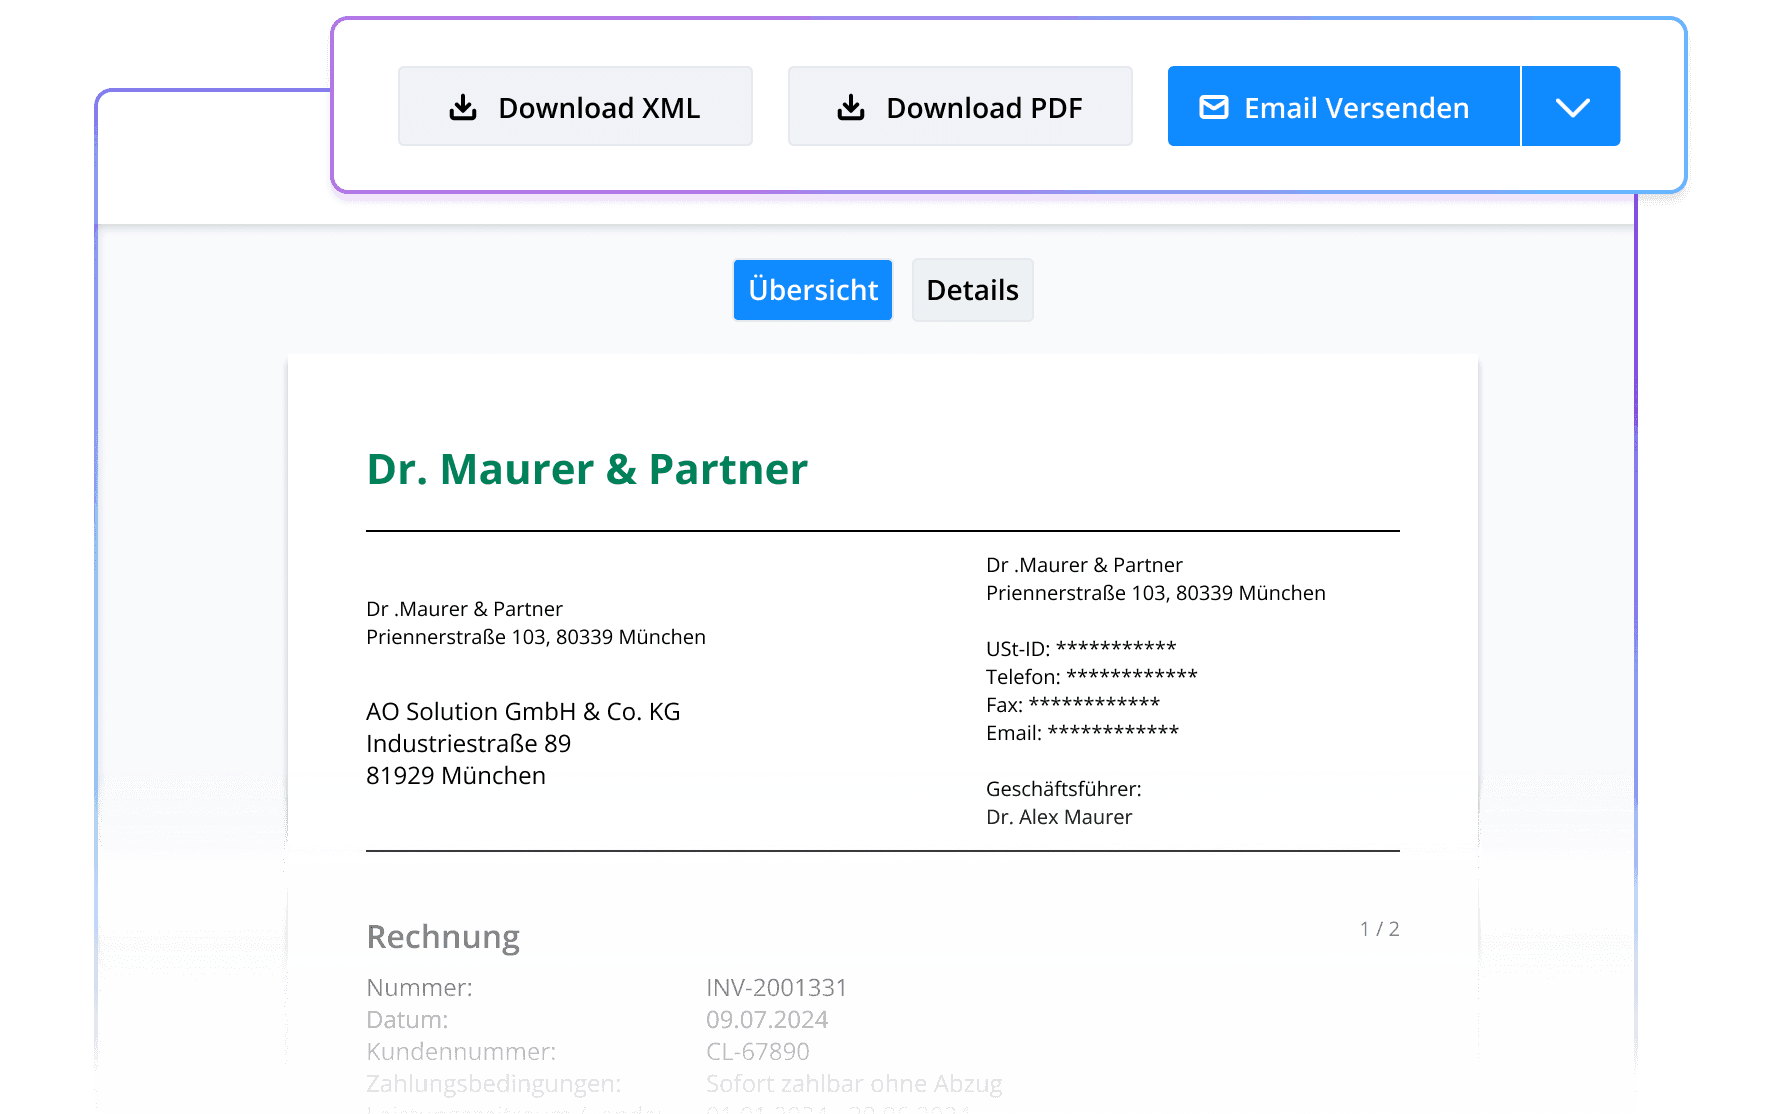
Task: Click the masked Telefon line
Action: tap(1091, 676)
